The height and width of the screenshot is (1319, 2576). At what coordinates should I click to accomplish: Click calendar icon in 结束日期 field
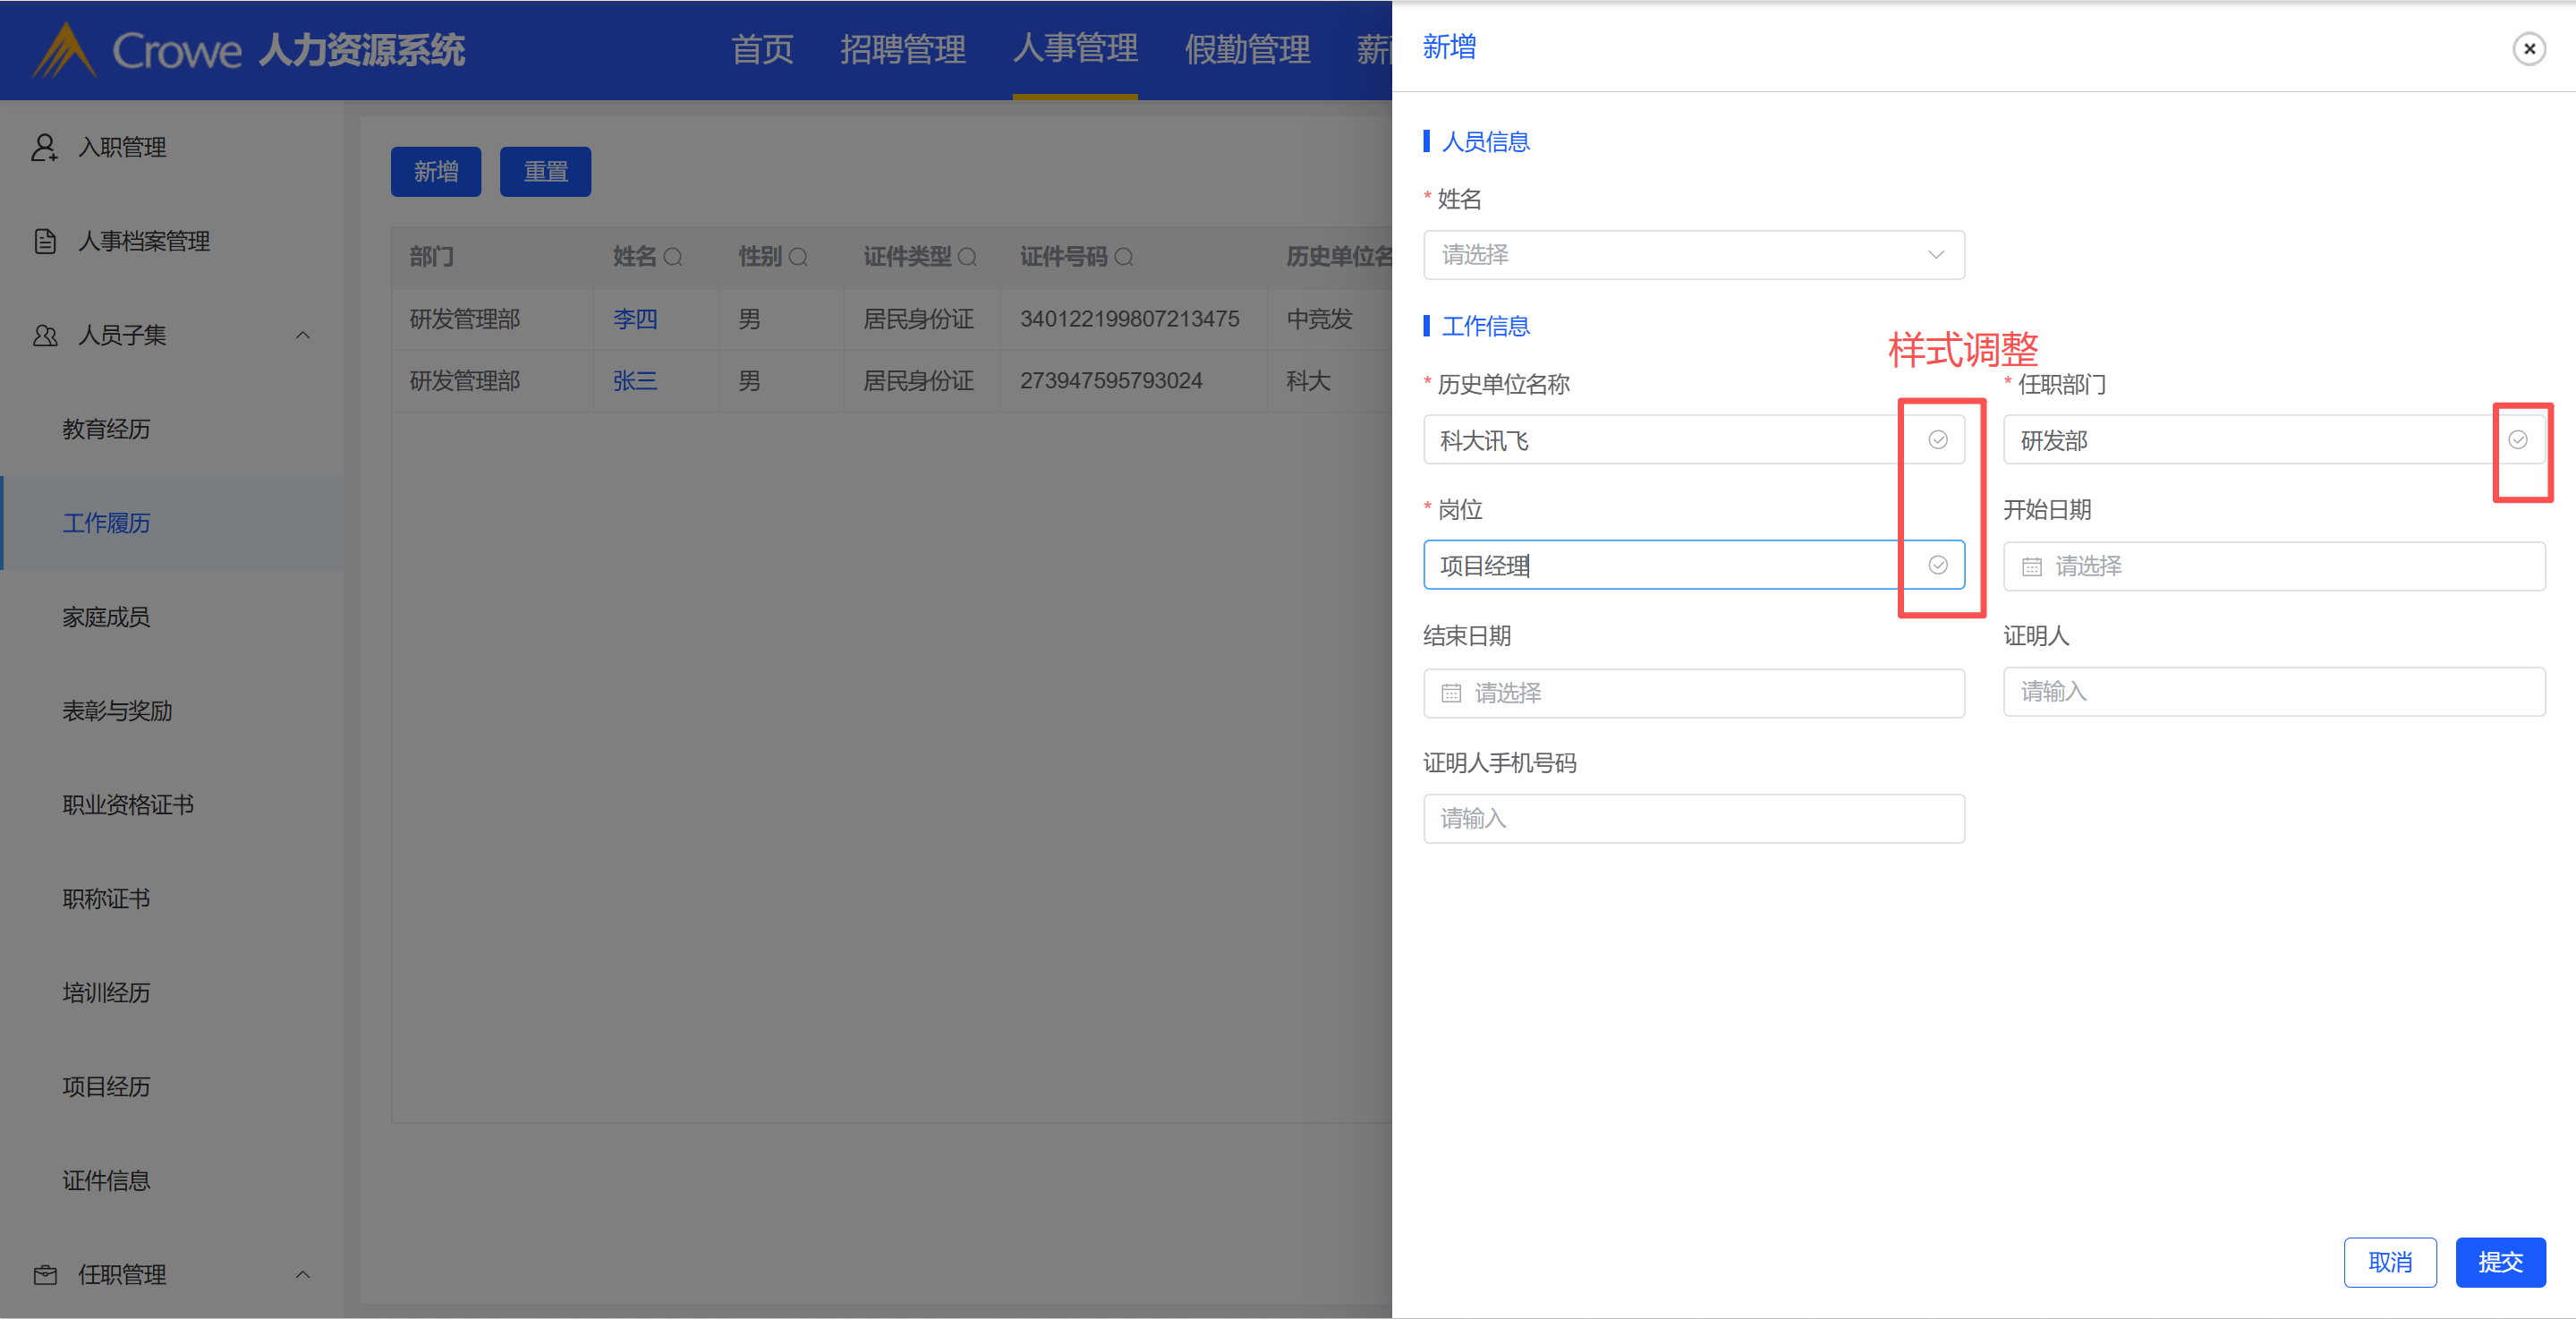click(x=1450, y=693)
